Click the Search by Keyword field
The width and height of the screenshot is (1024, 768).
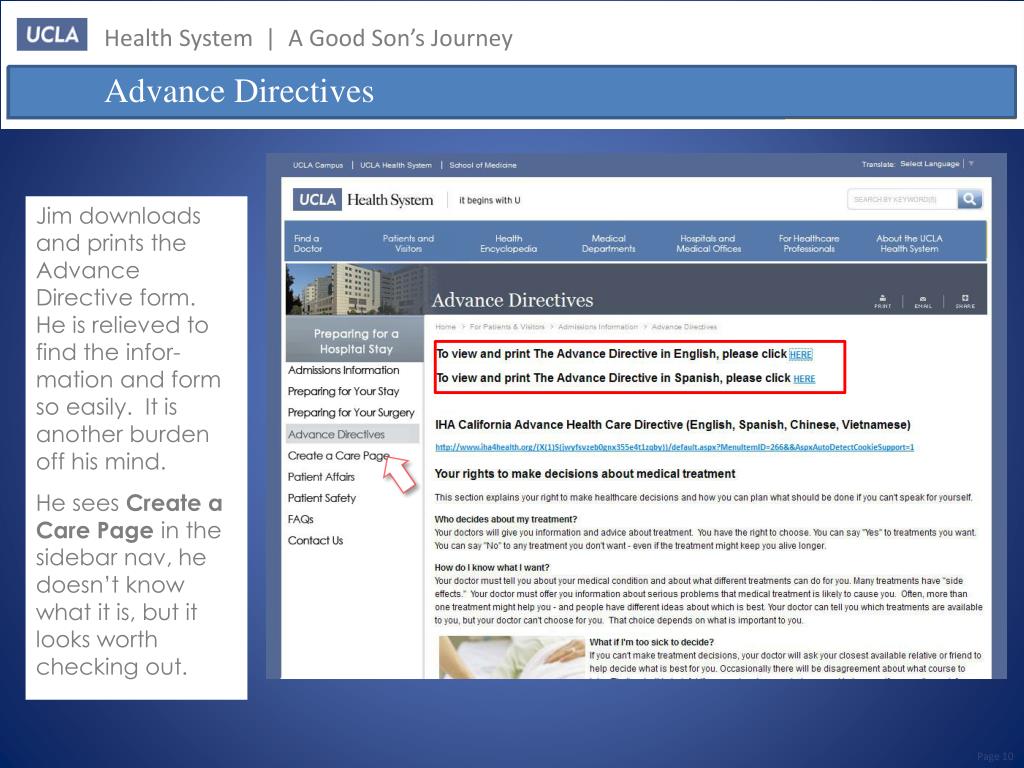[902, 199]
